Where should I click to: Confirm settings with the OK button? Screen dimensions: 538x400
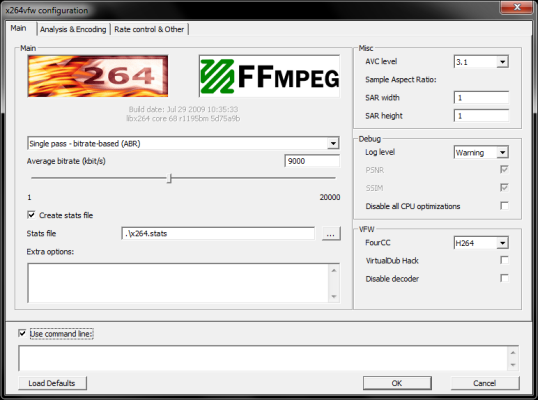[397, 383]
